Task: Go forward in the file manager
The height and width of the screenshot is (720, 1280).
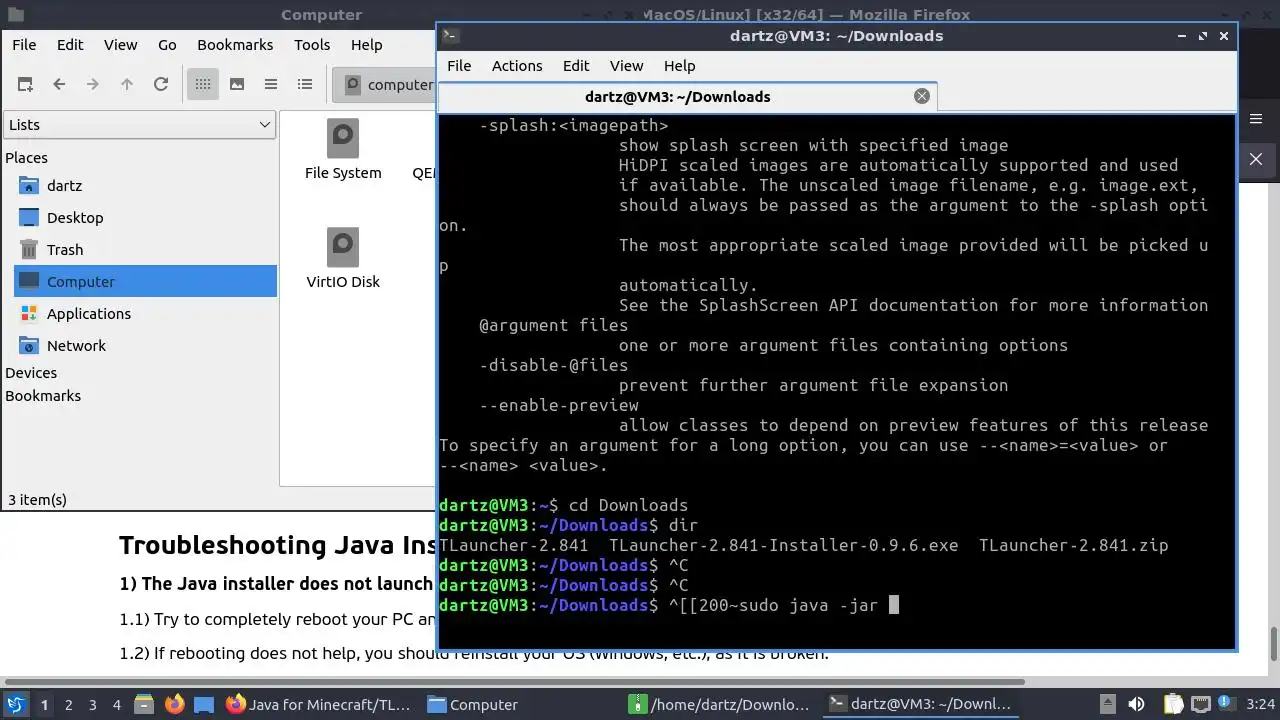Action: [93, 85]
